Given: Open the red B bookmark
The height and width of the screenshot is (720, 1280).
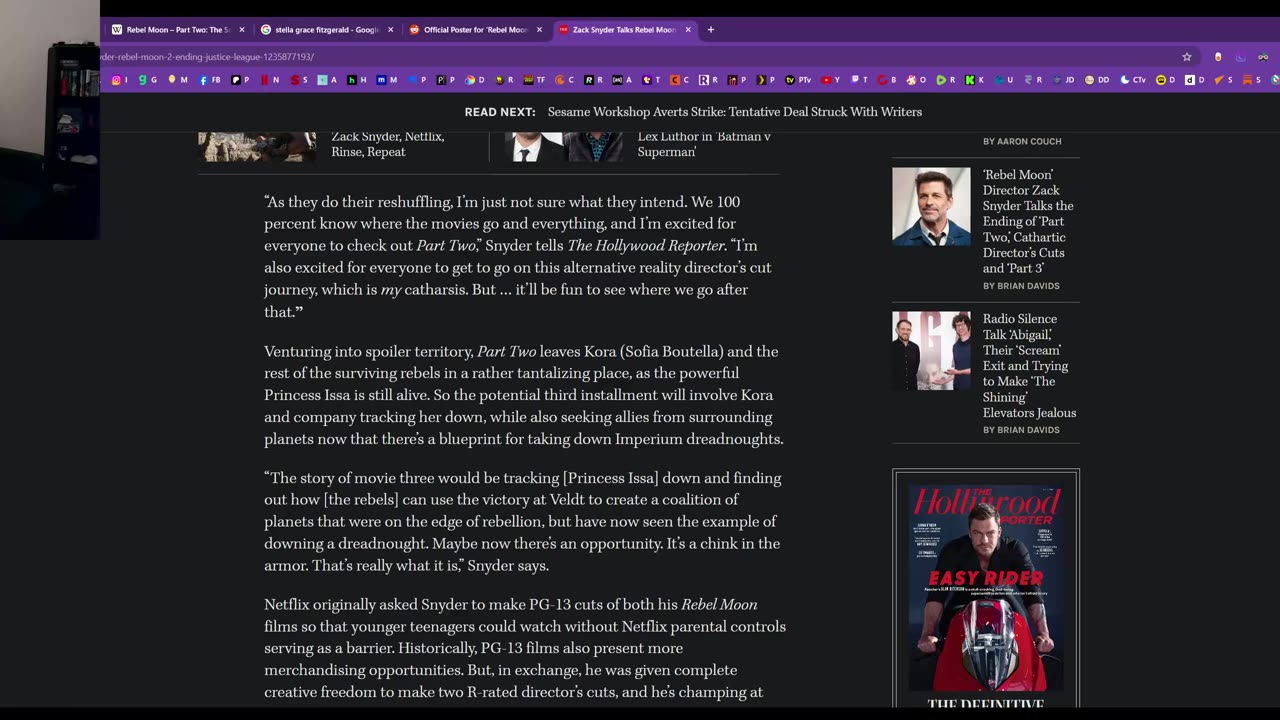Looking at the screenshot, I should pyautogui.click(x=887, y=80).
